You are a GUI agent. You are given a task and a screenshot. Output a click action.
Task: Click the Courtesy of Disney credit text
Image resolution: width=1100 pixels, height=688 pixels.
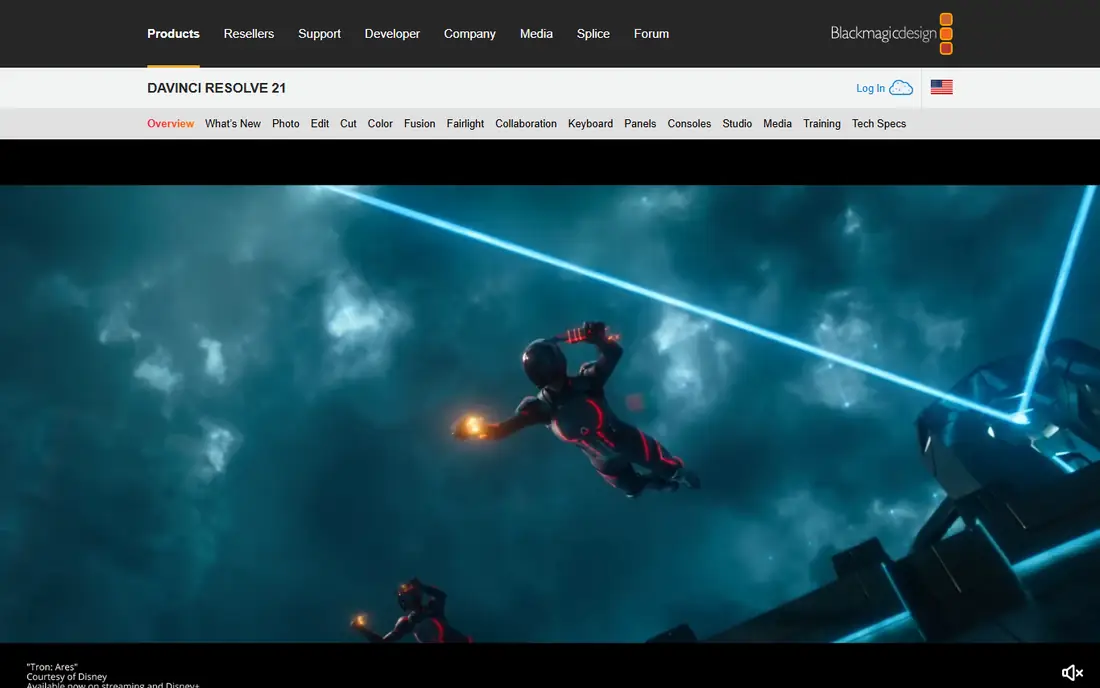point(67,677)
